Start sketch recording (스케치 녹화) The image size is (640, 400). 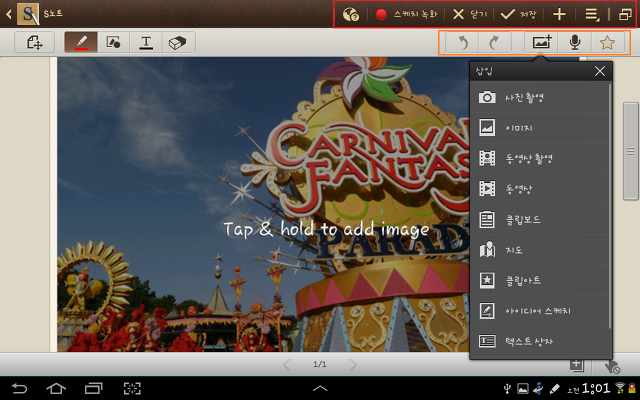[406, 14]
